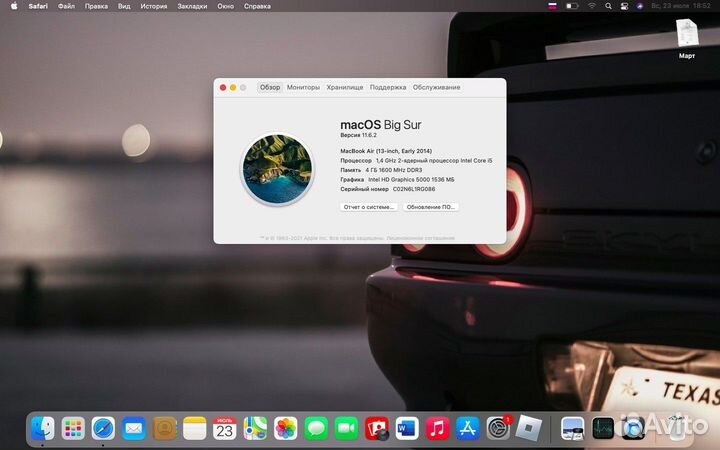
Task: Select the Март file on the desktop
Action: (x=687, y=39)
